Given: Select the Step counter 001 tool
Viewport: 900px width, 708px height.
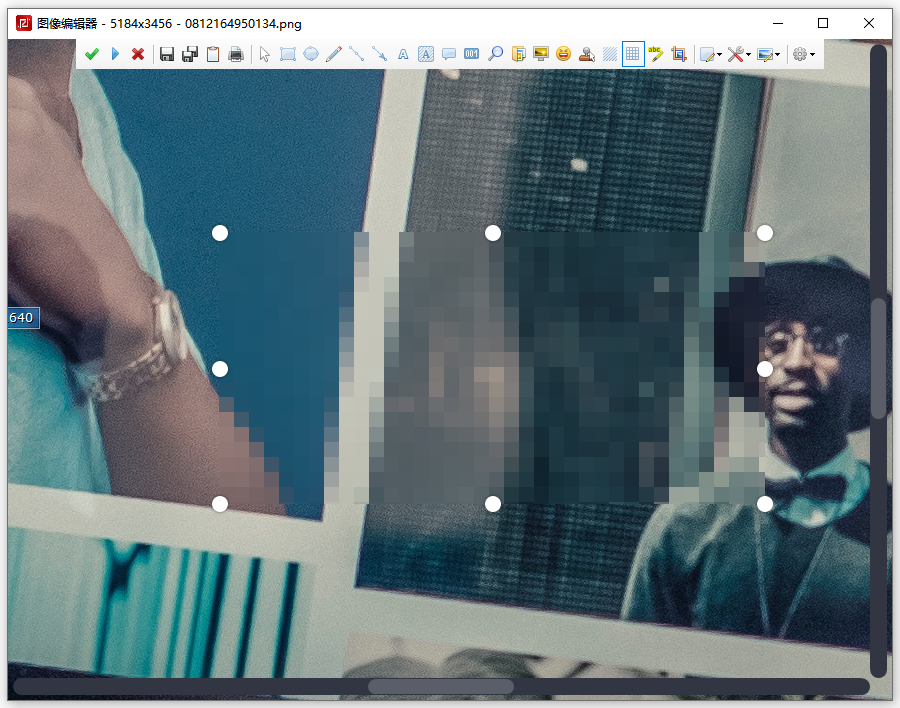Looking at the screenshot, I should 472,55.
